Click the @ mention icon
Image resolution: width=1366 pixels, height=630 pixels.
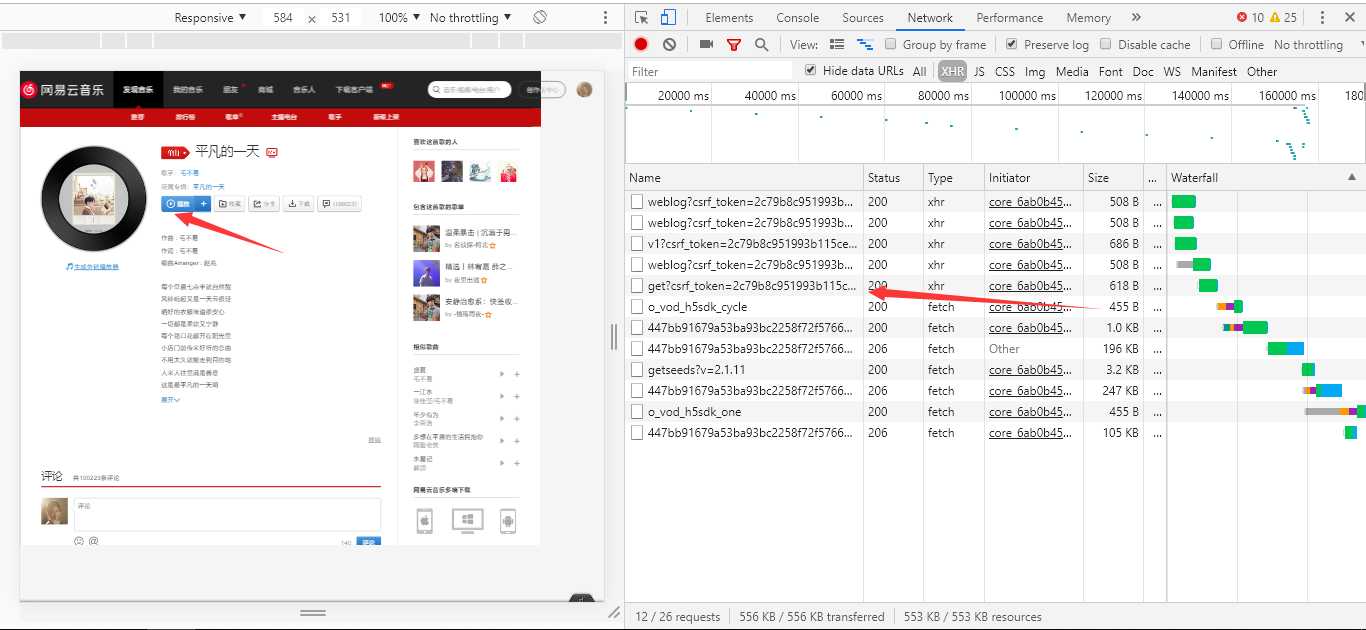94,541
